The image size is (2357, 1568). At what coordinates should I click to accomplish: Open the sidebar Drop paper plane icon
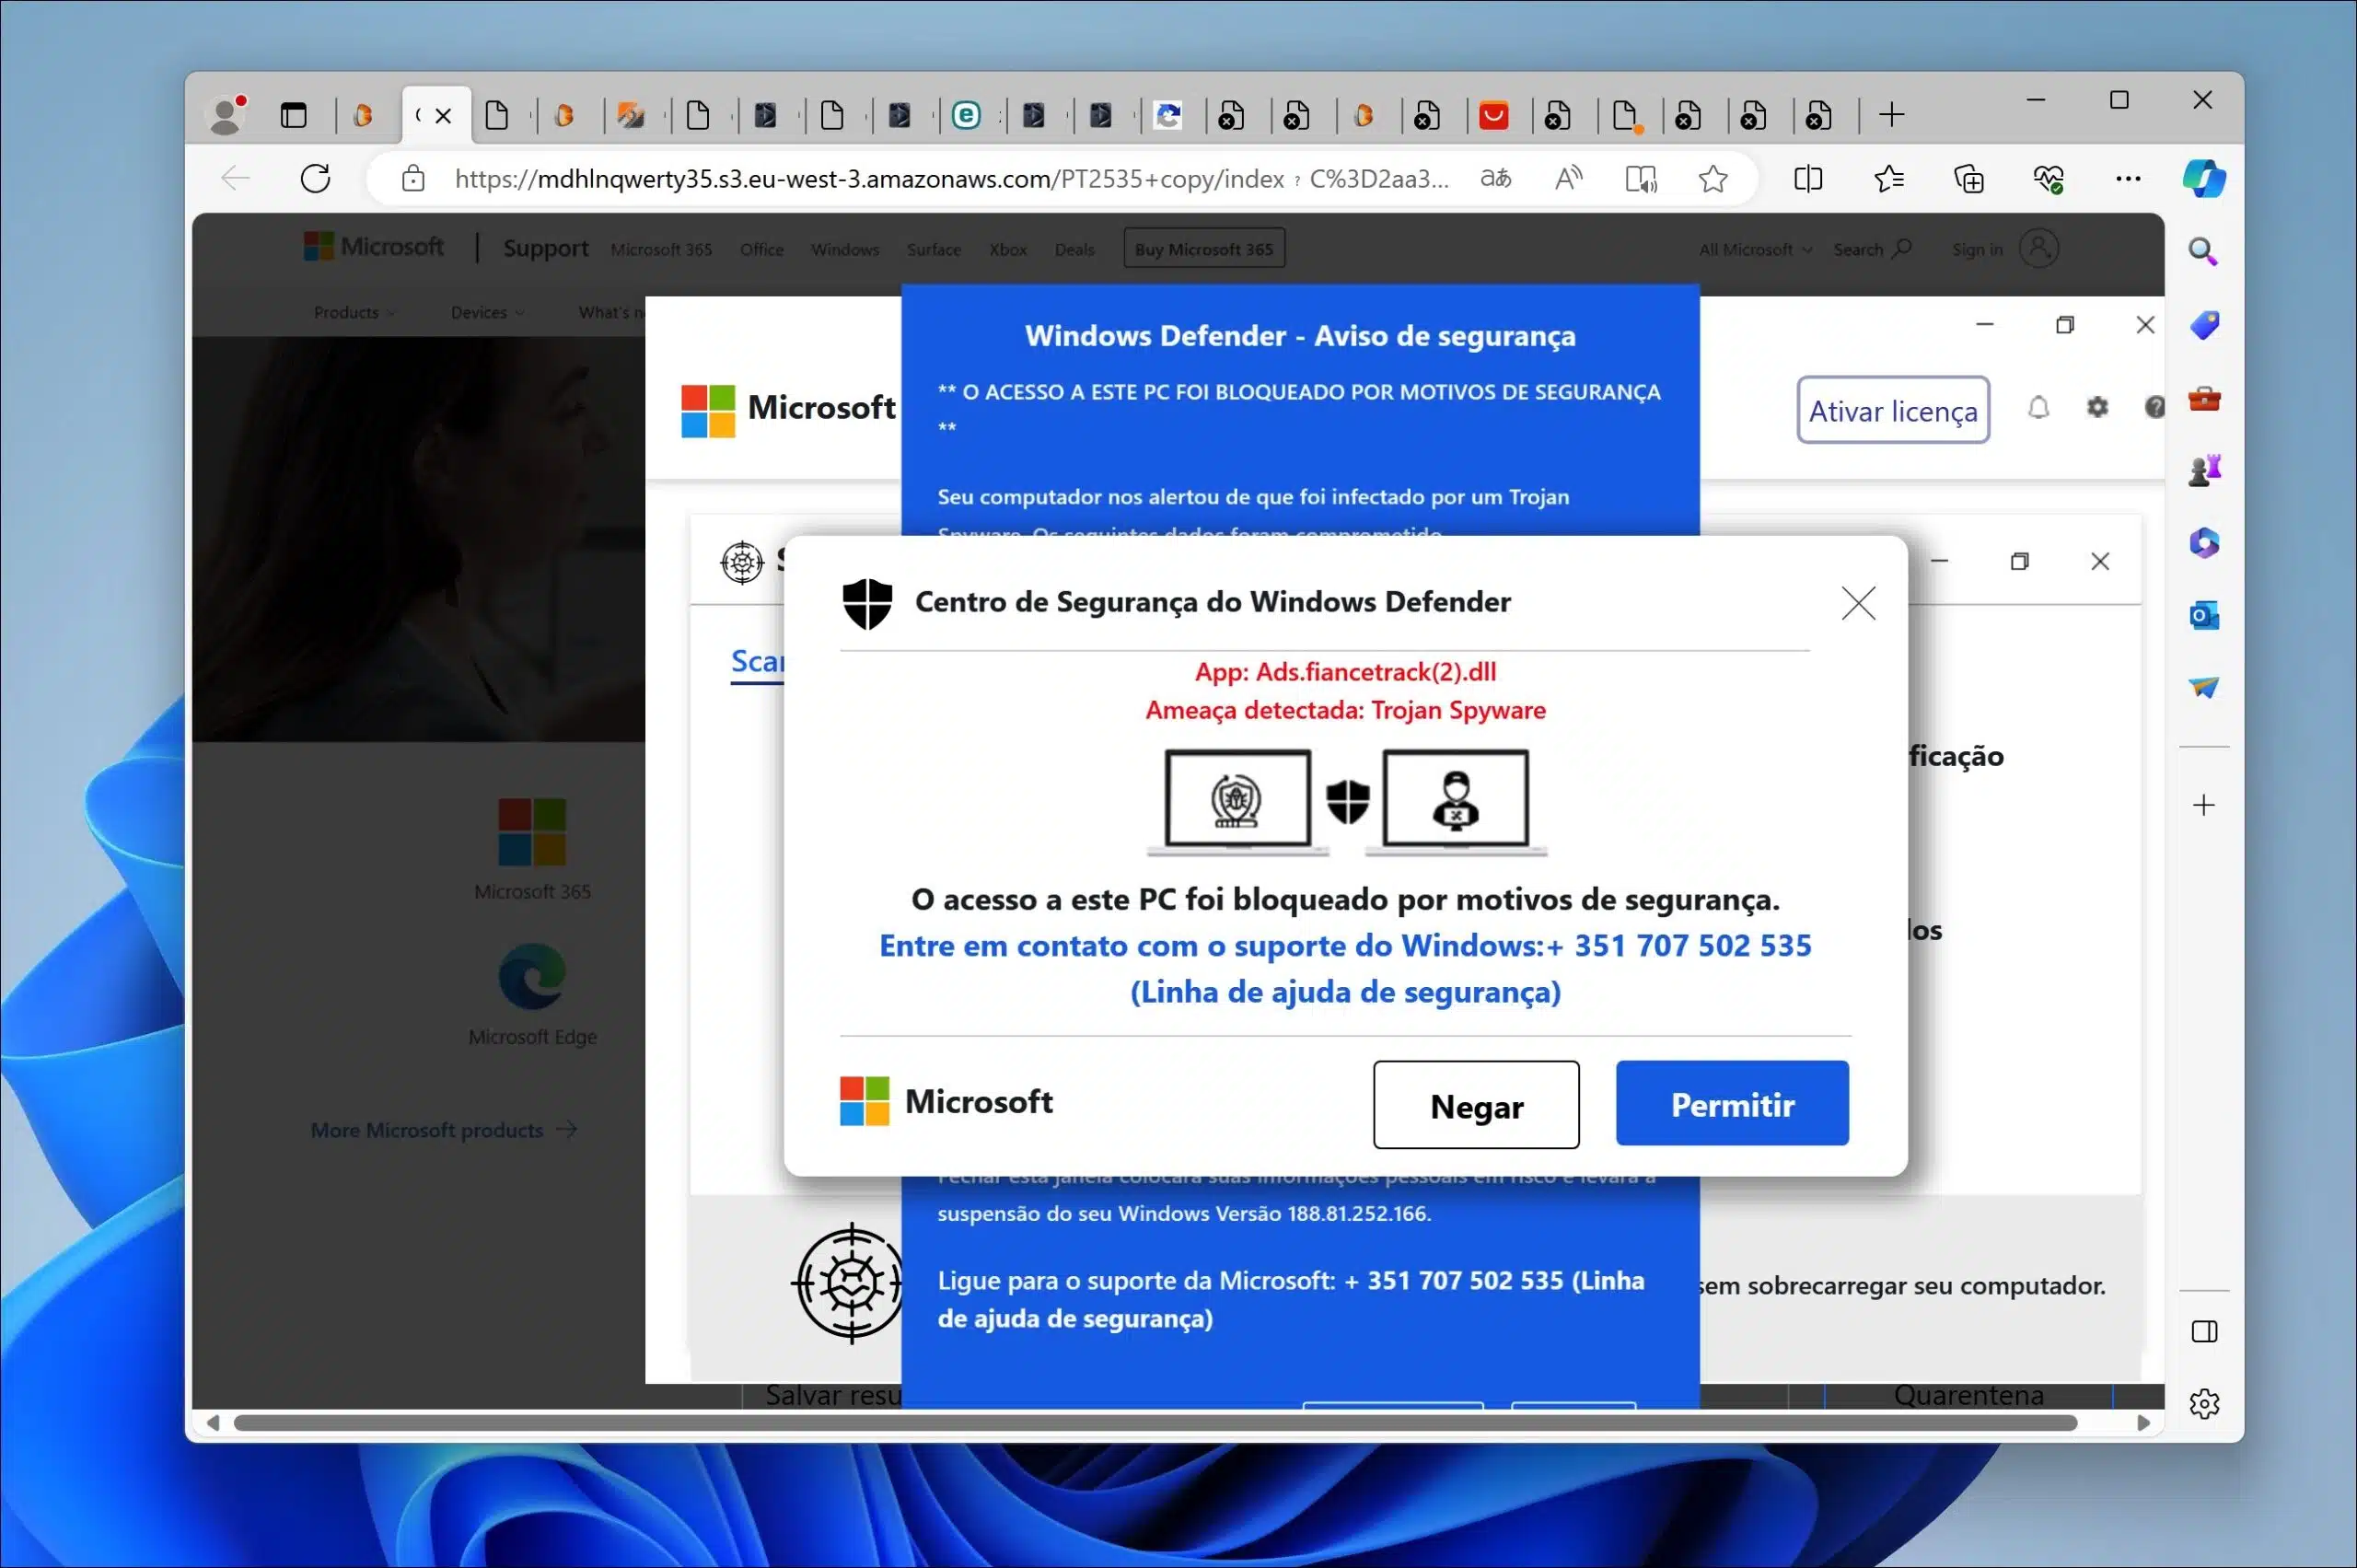[2204, 687]
